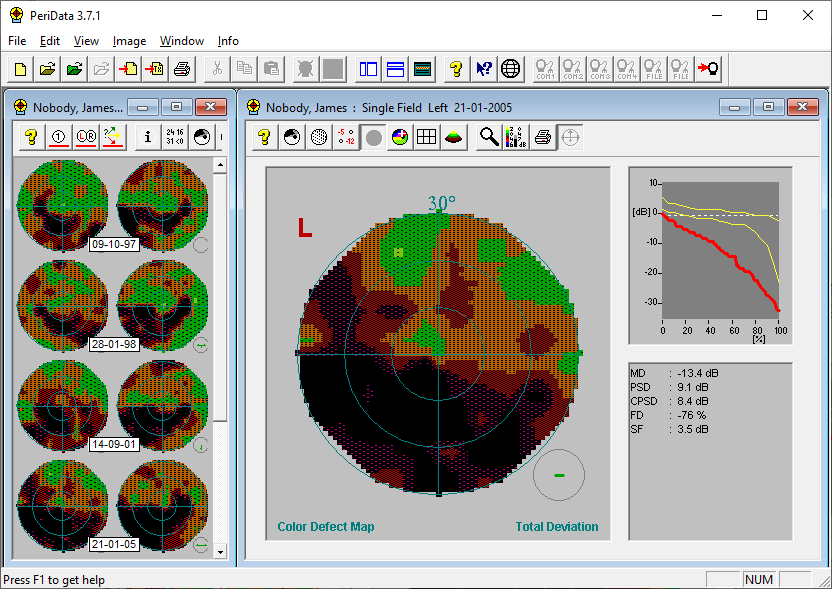Click the dark green screen icon
The image size is (832, 589).
422,69
